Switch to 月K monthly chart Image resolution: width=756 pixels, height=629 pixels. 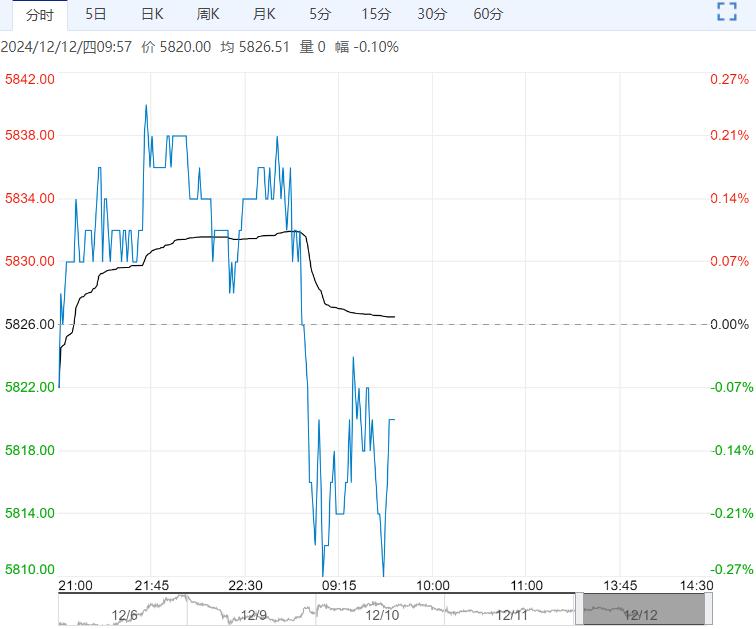coord(264,14)
